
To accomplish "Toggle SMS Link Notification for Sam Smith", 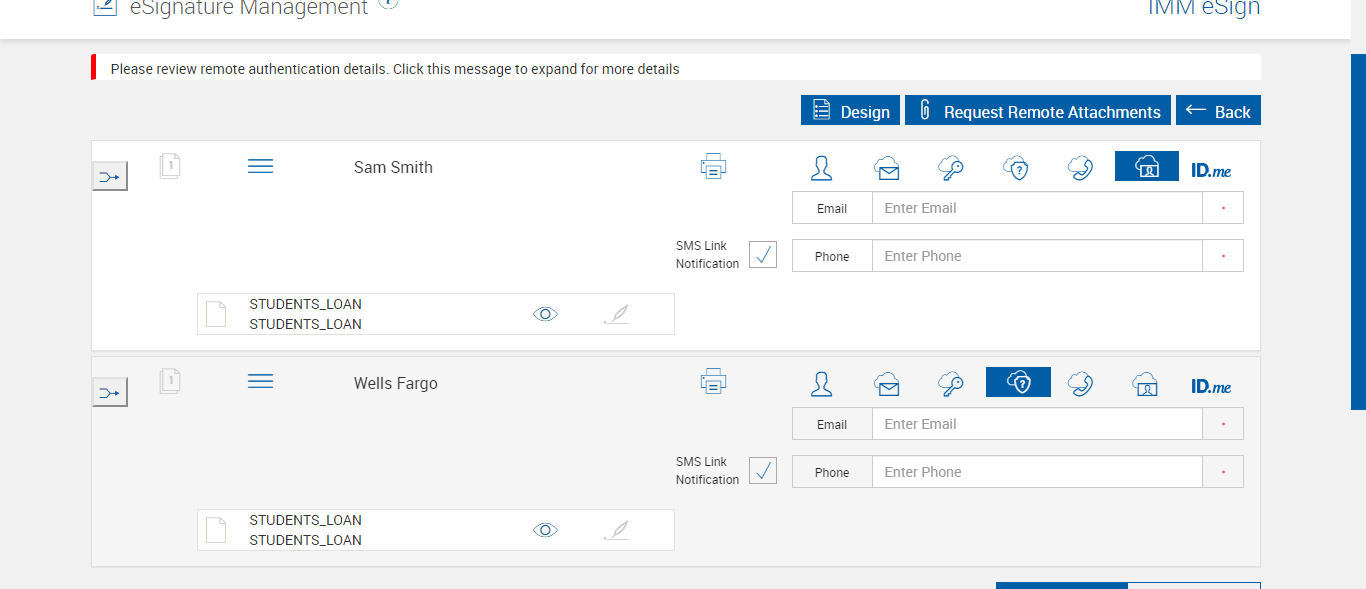I will pyautogui.click(x=763, y=255).
